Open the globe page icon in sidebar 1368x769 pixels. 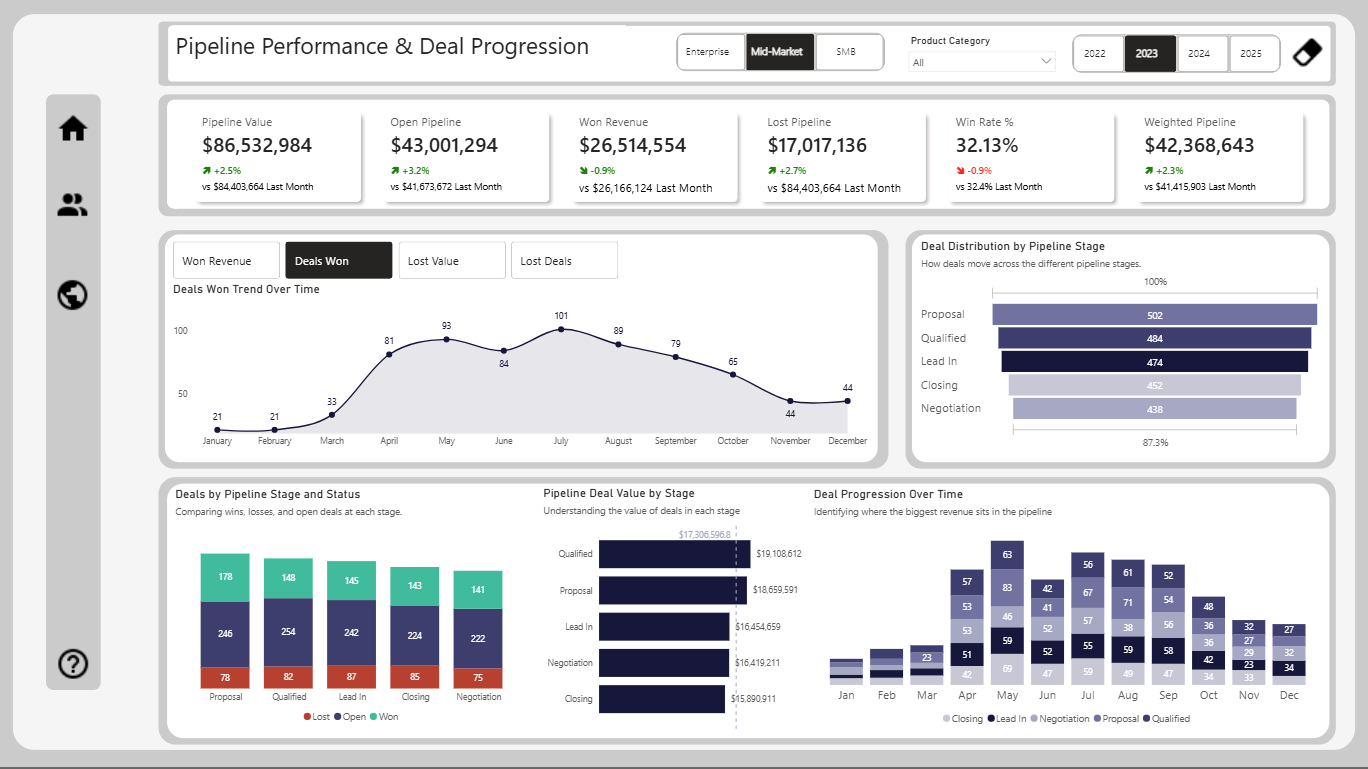click(x=73, y=295)
